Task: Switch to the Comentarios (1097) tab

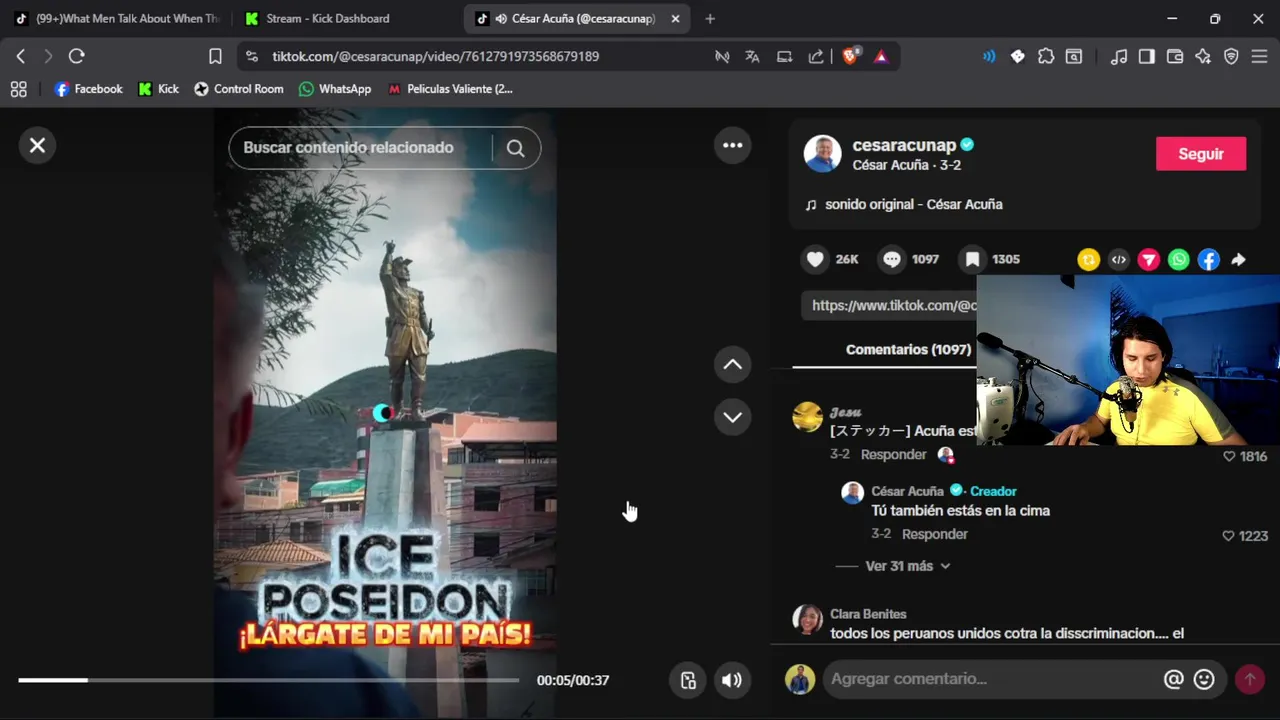Action: point(908,349)
